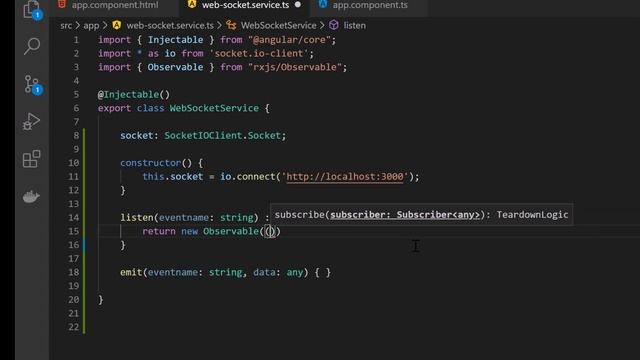Click the listen method name on line 14

click(137, 218)
